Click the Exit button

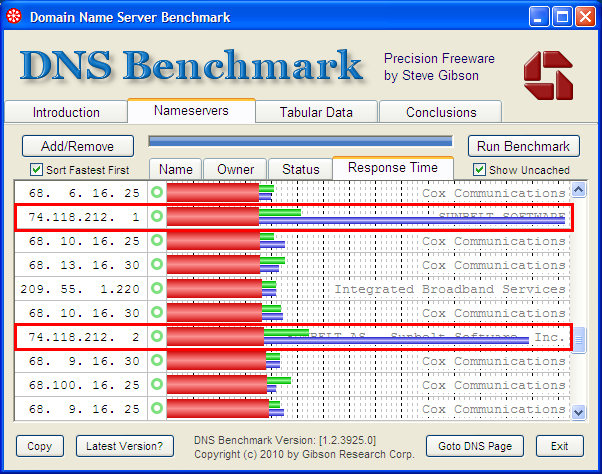click(560, 446)
